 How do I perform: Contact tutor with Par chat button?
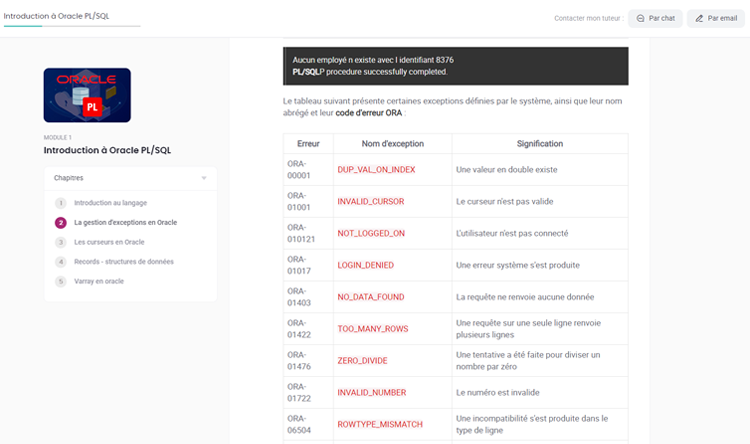pyautogui.click(x=656, y=18)
